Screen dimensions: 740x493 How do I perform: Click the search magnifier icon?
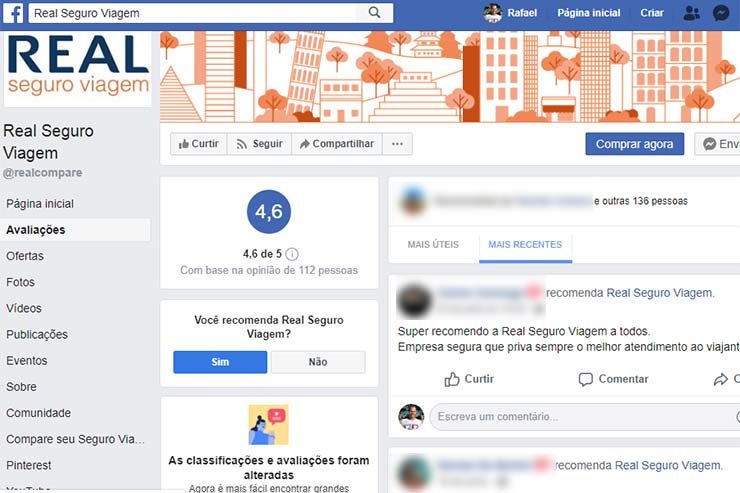point(374,13)
